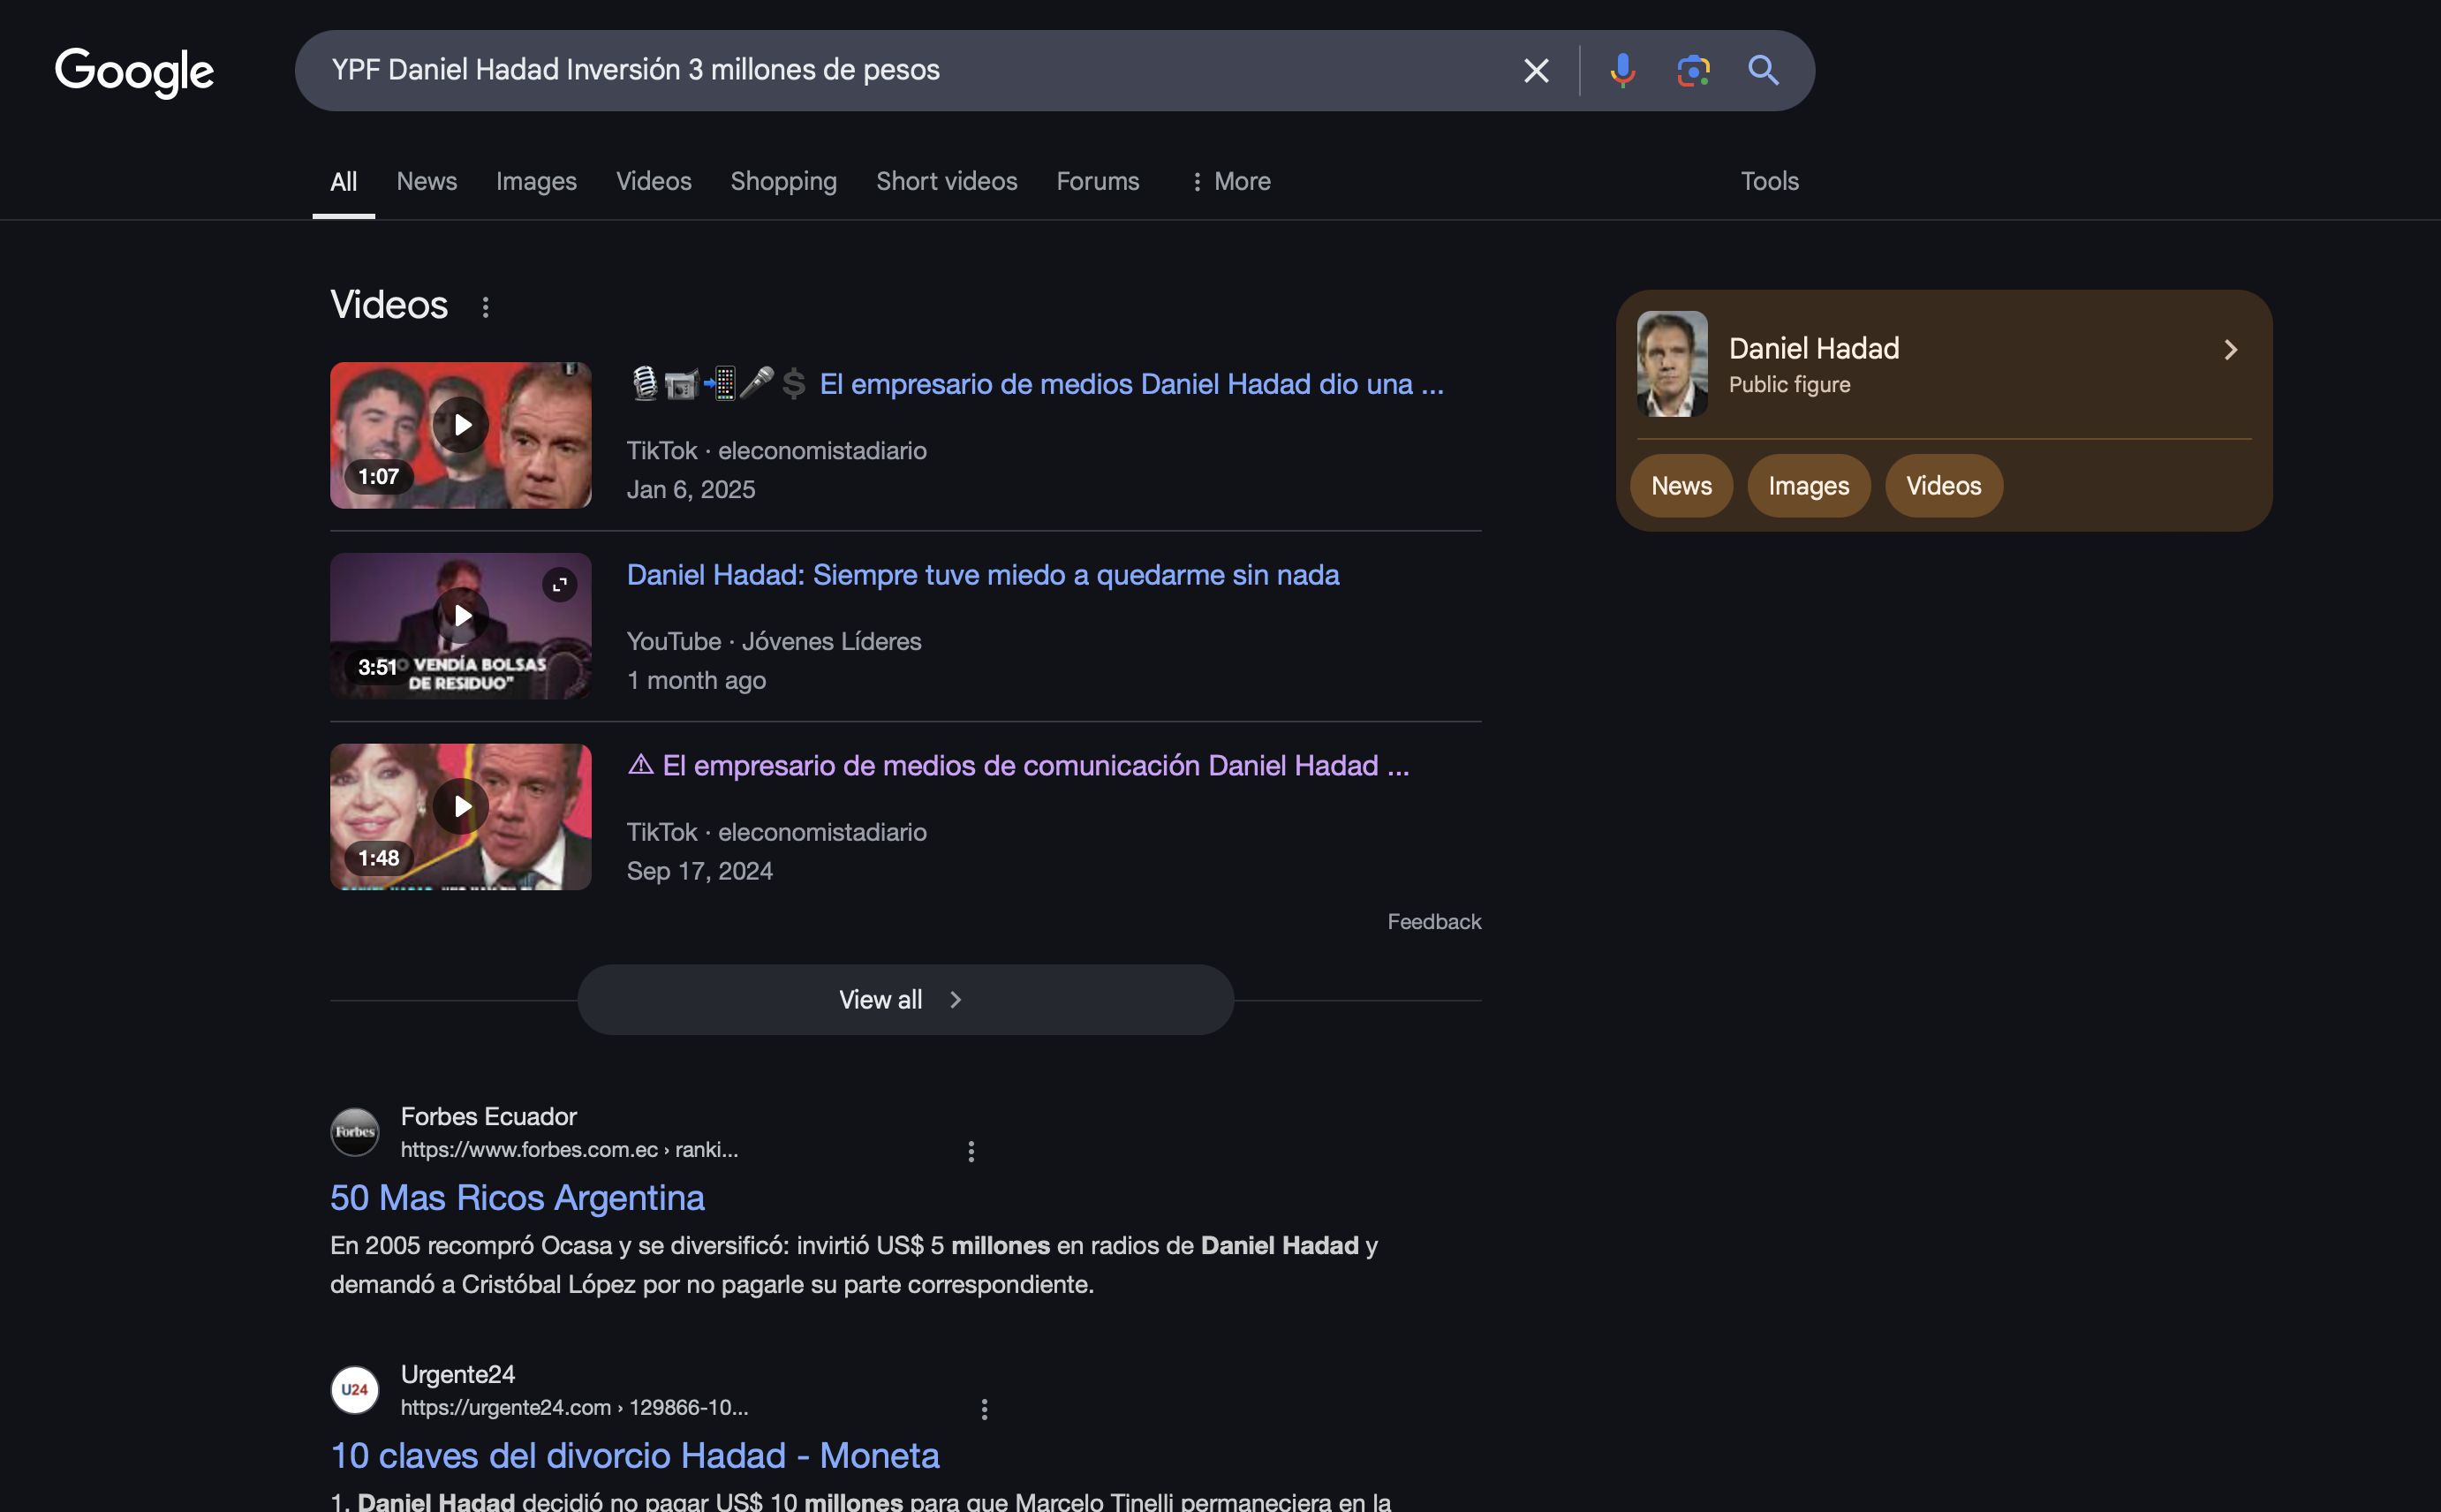Play the 1:48 TikTok video thumbnail
The image size is (2441, 1512).
[x=460, y=816]
